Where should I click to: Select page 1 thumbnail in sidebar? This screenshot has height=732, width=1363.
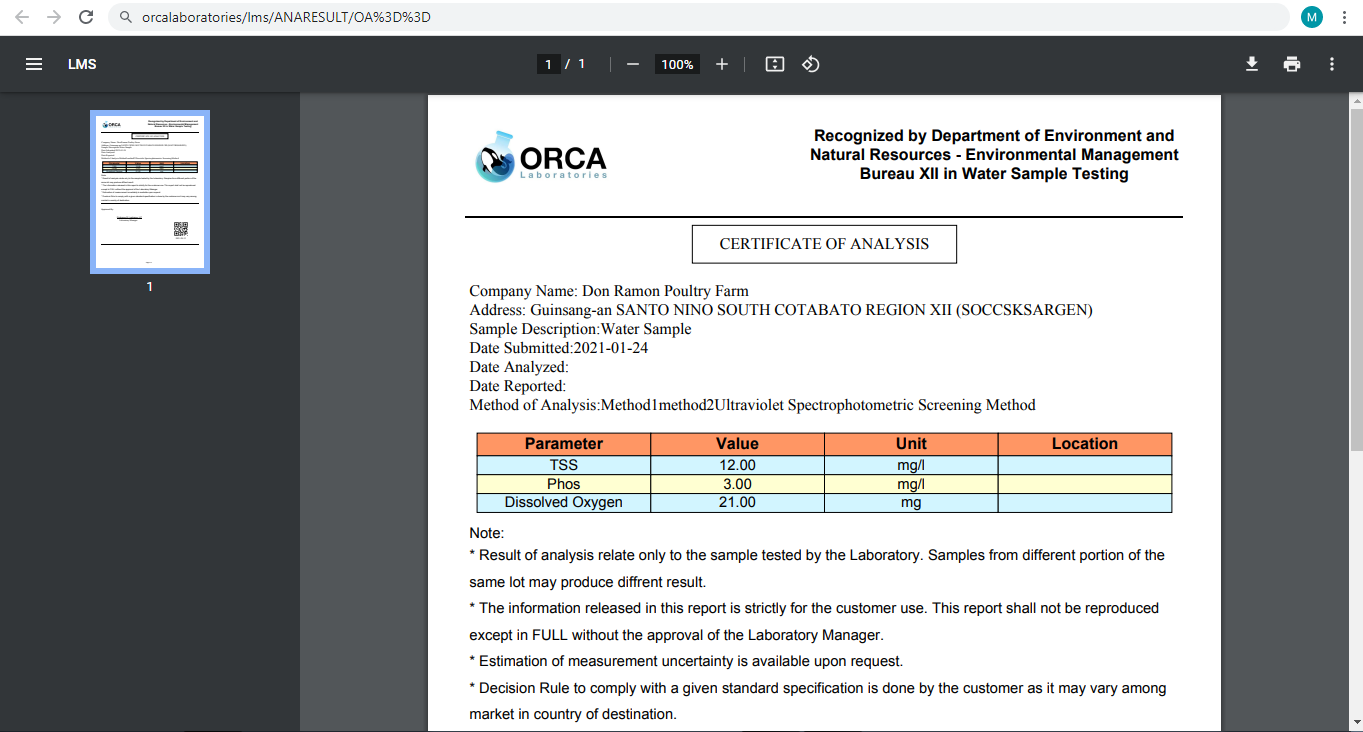coord(150,192)
